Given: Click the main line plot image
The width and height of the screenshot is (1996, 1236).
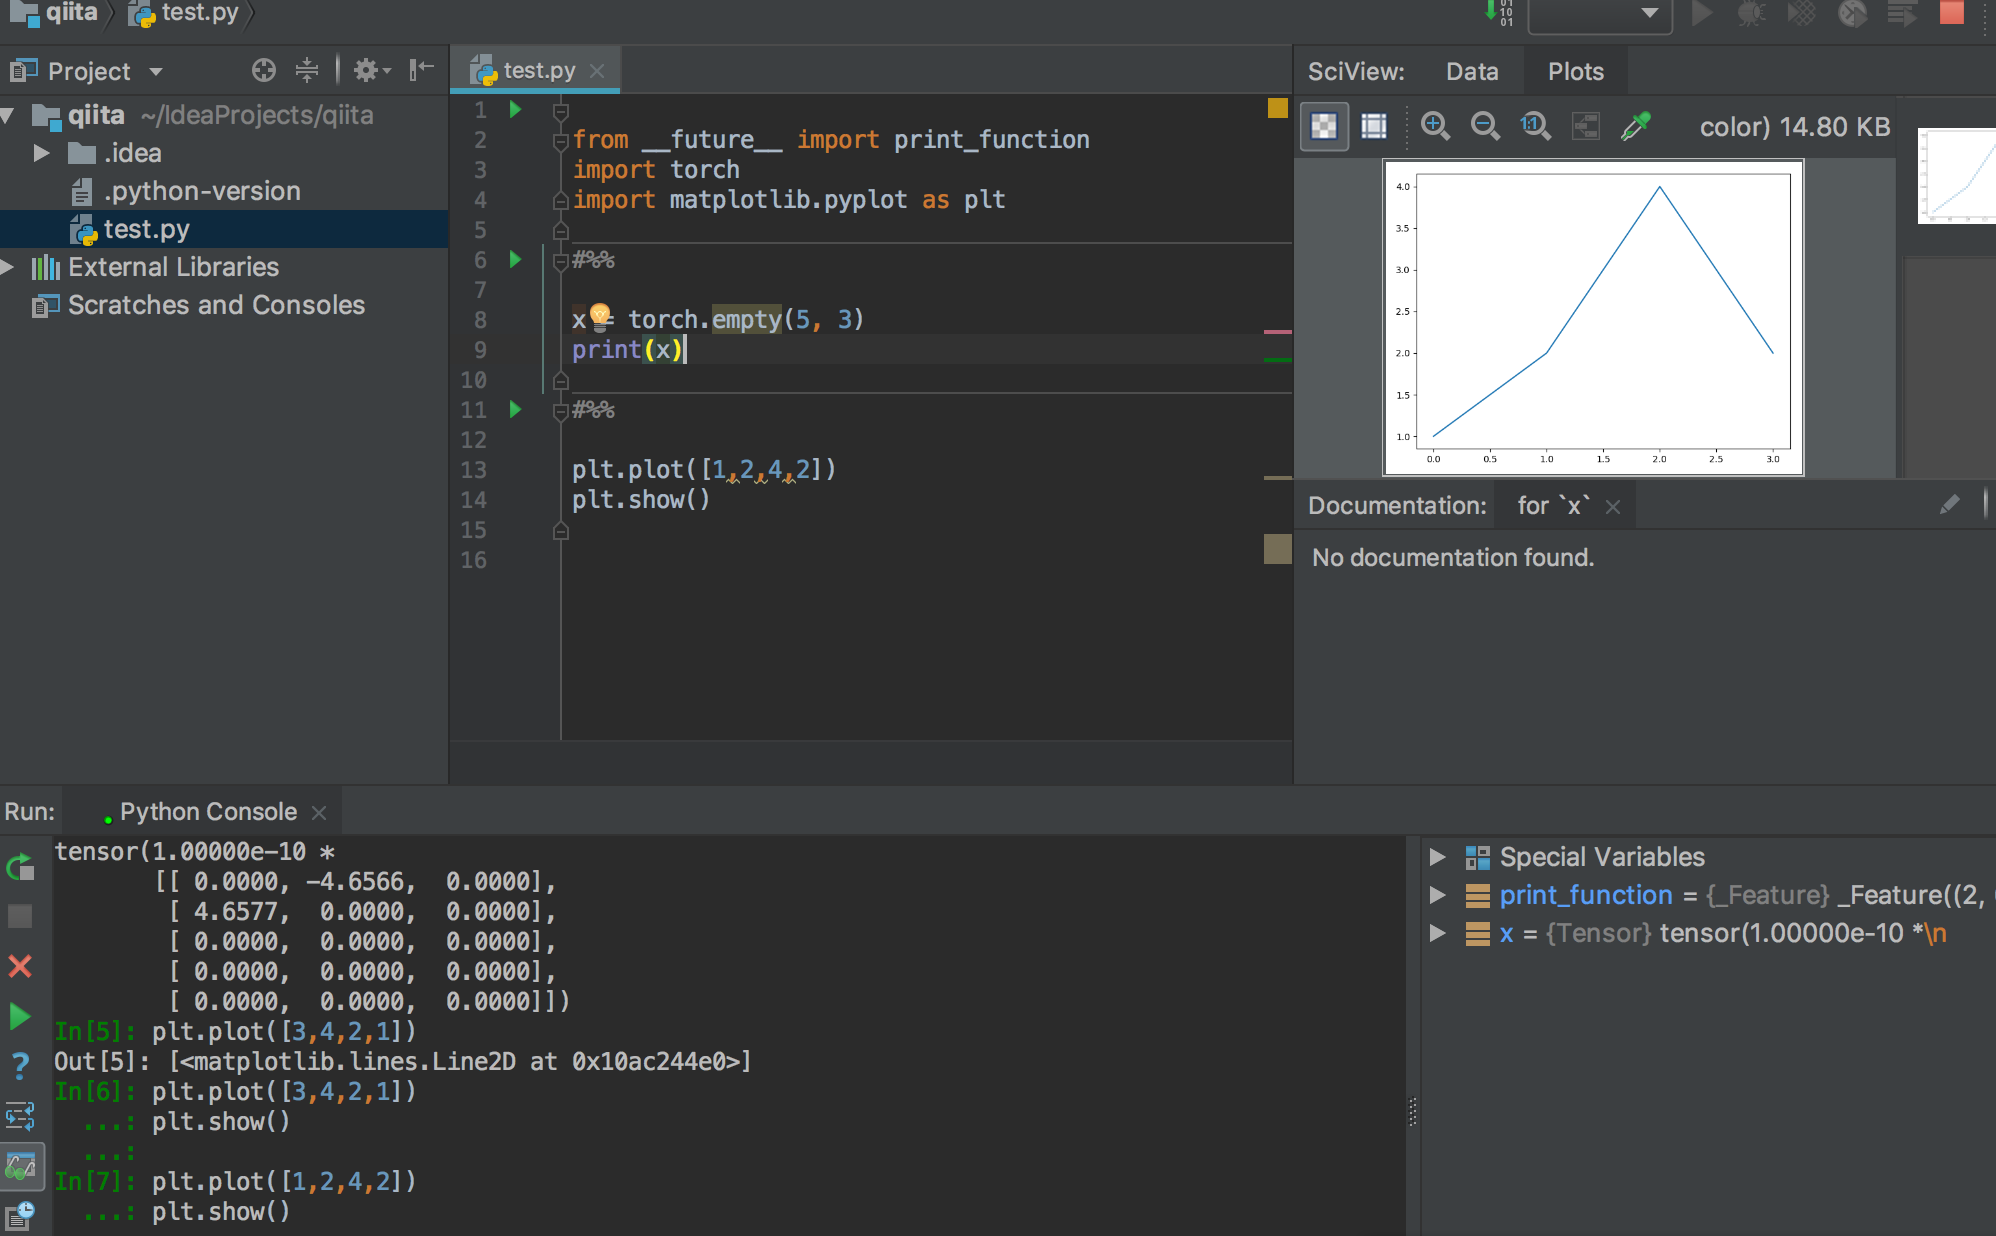Looking at the screenshot, I should pos(1593,317).
